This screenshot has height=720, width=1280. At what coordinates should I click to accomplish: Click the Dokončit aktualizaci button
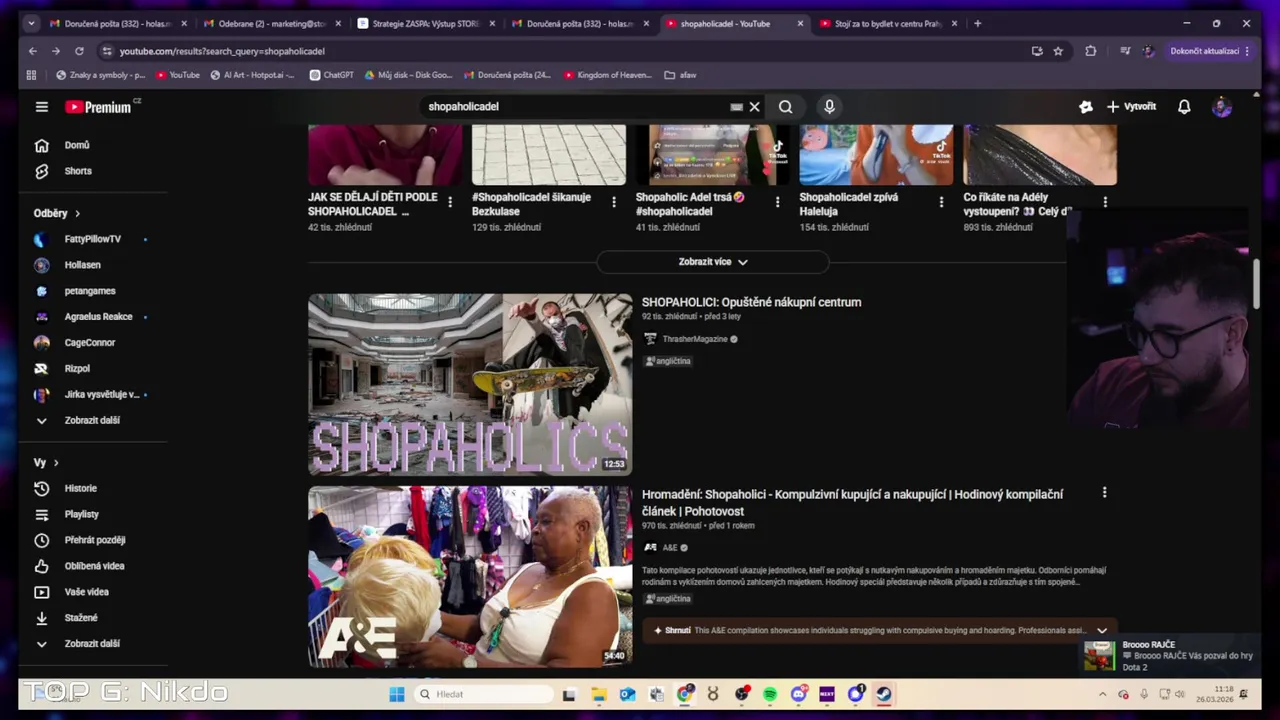point(1209,51)
